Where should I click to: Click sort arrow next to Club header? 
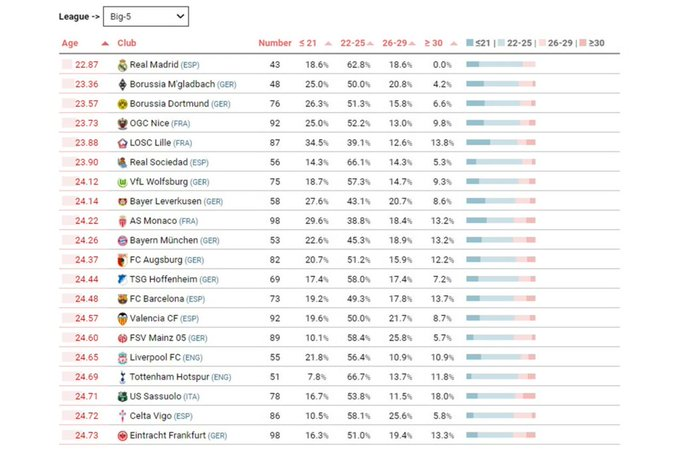coord(105,44)
